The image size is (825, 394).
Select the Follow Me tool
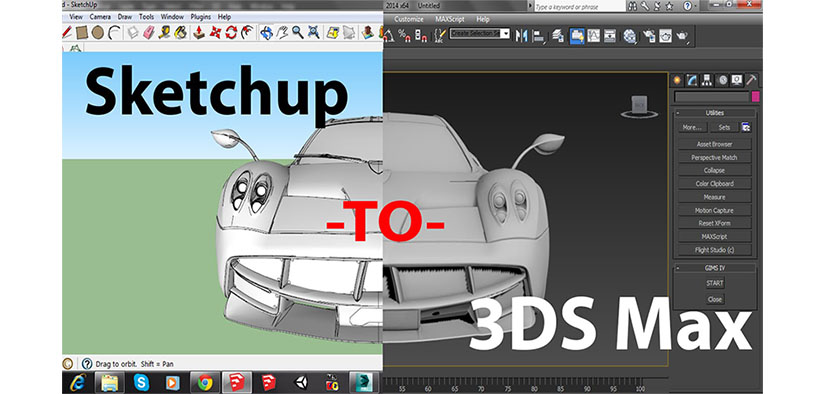247,33
